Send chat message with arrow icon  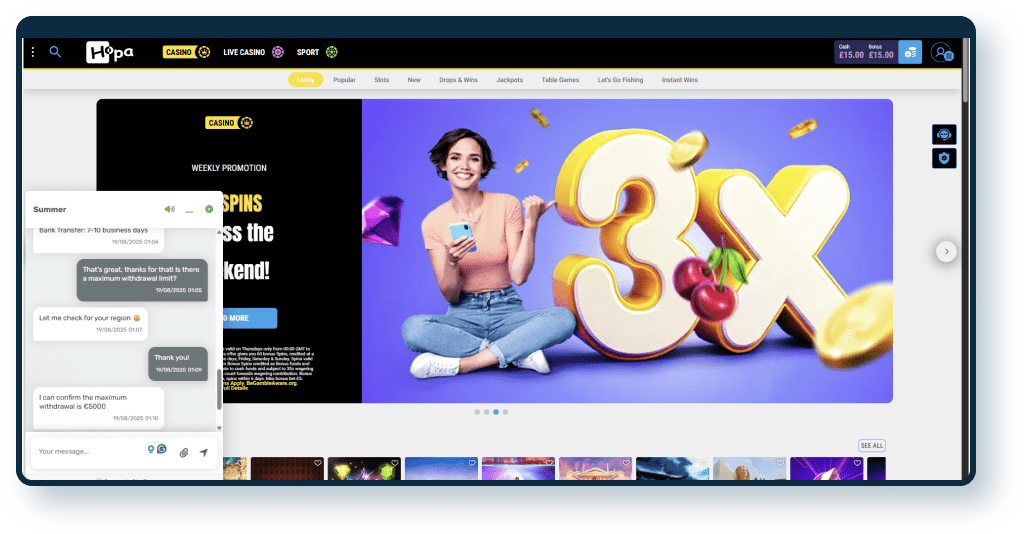pos(204,452)
